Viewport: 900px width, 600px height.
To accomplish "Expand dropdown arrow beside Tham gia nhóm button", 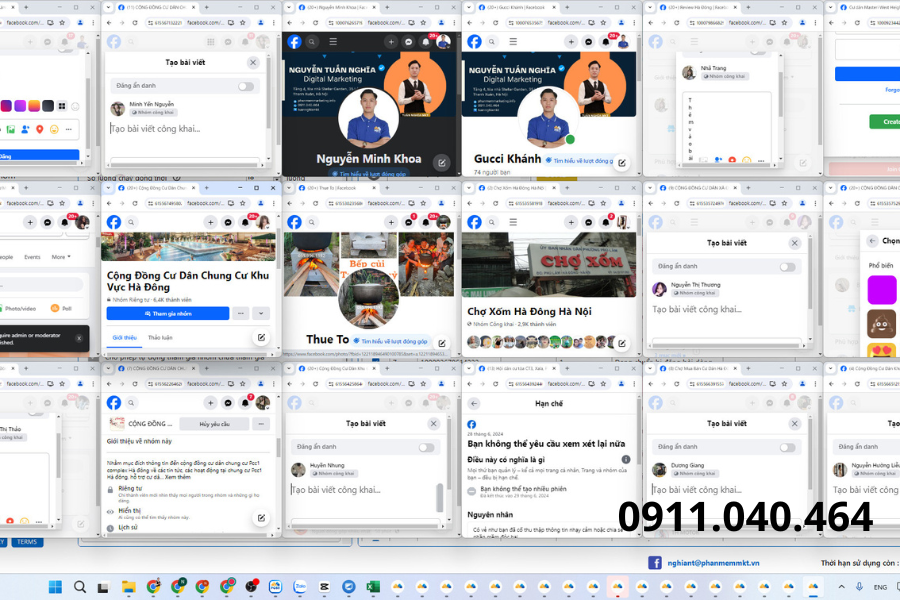I will 261,313.
